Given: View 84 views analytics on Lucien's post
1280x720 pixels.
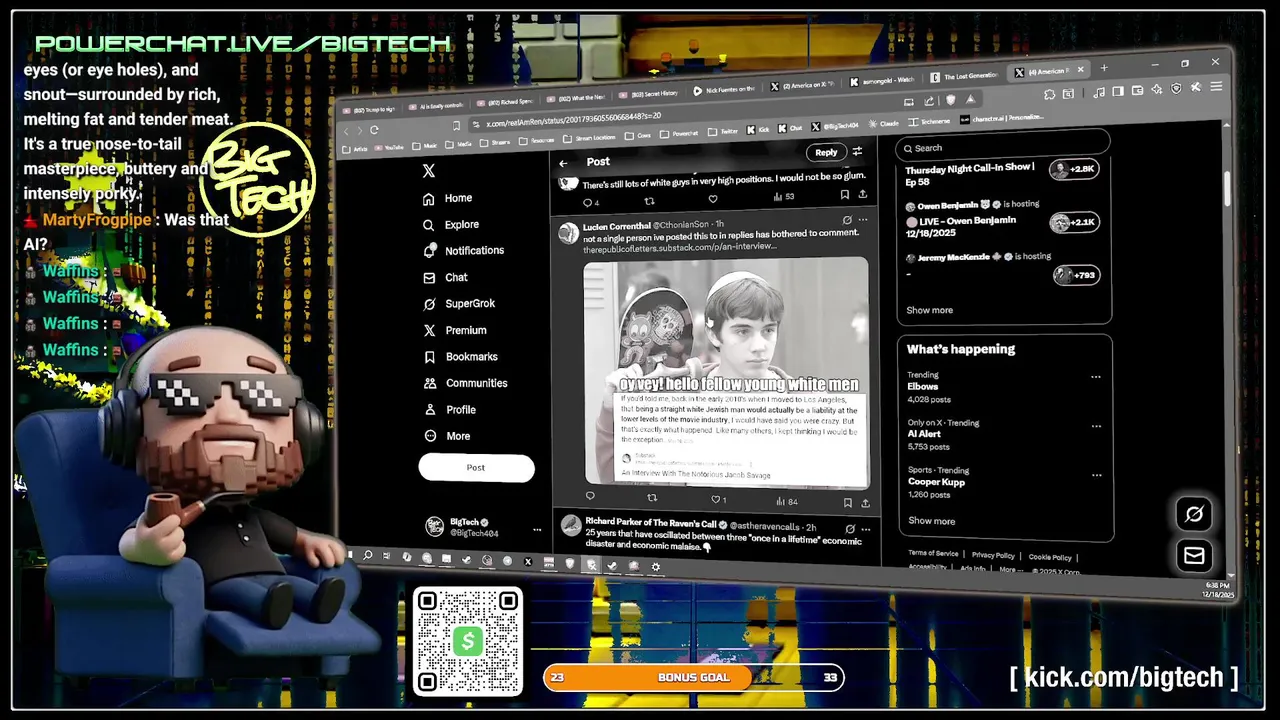Looking at the screenshot, I should (x=786, y=502).
